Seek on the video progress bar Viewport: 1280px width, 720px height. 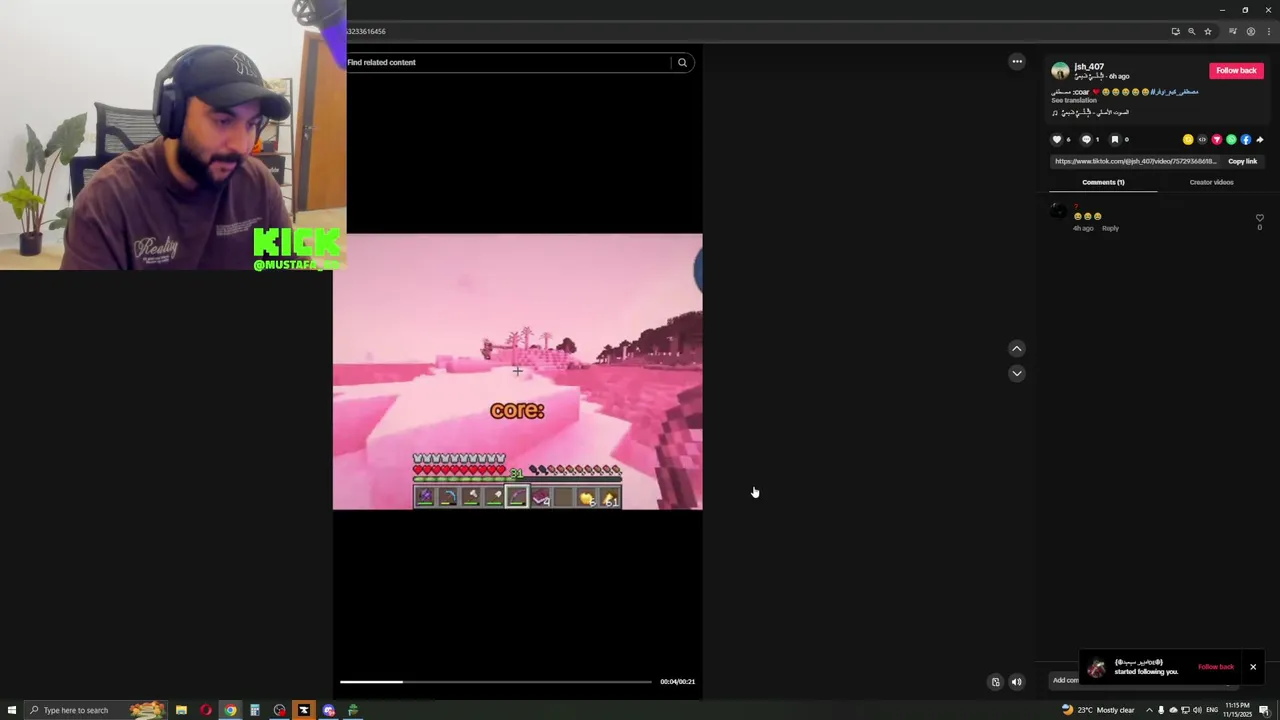pyautogui.click(x=495, y=682)
